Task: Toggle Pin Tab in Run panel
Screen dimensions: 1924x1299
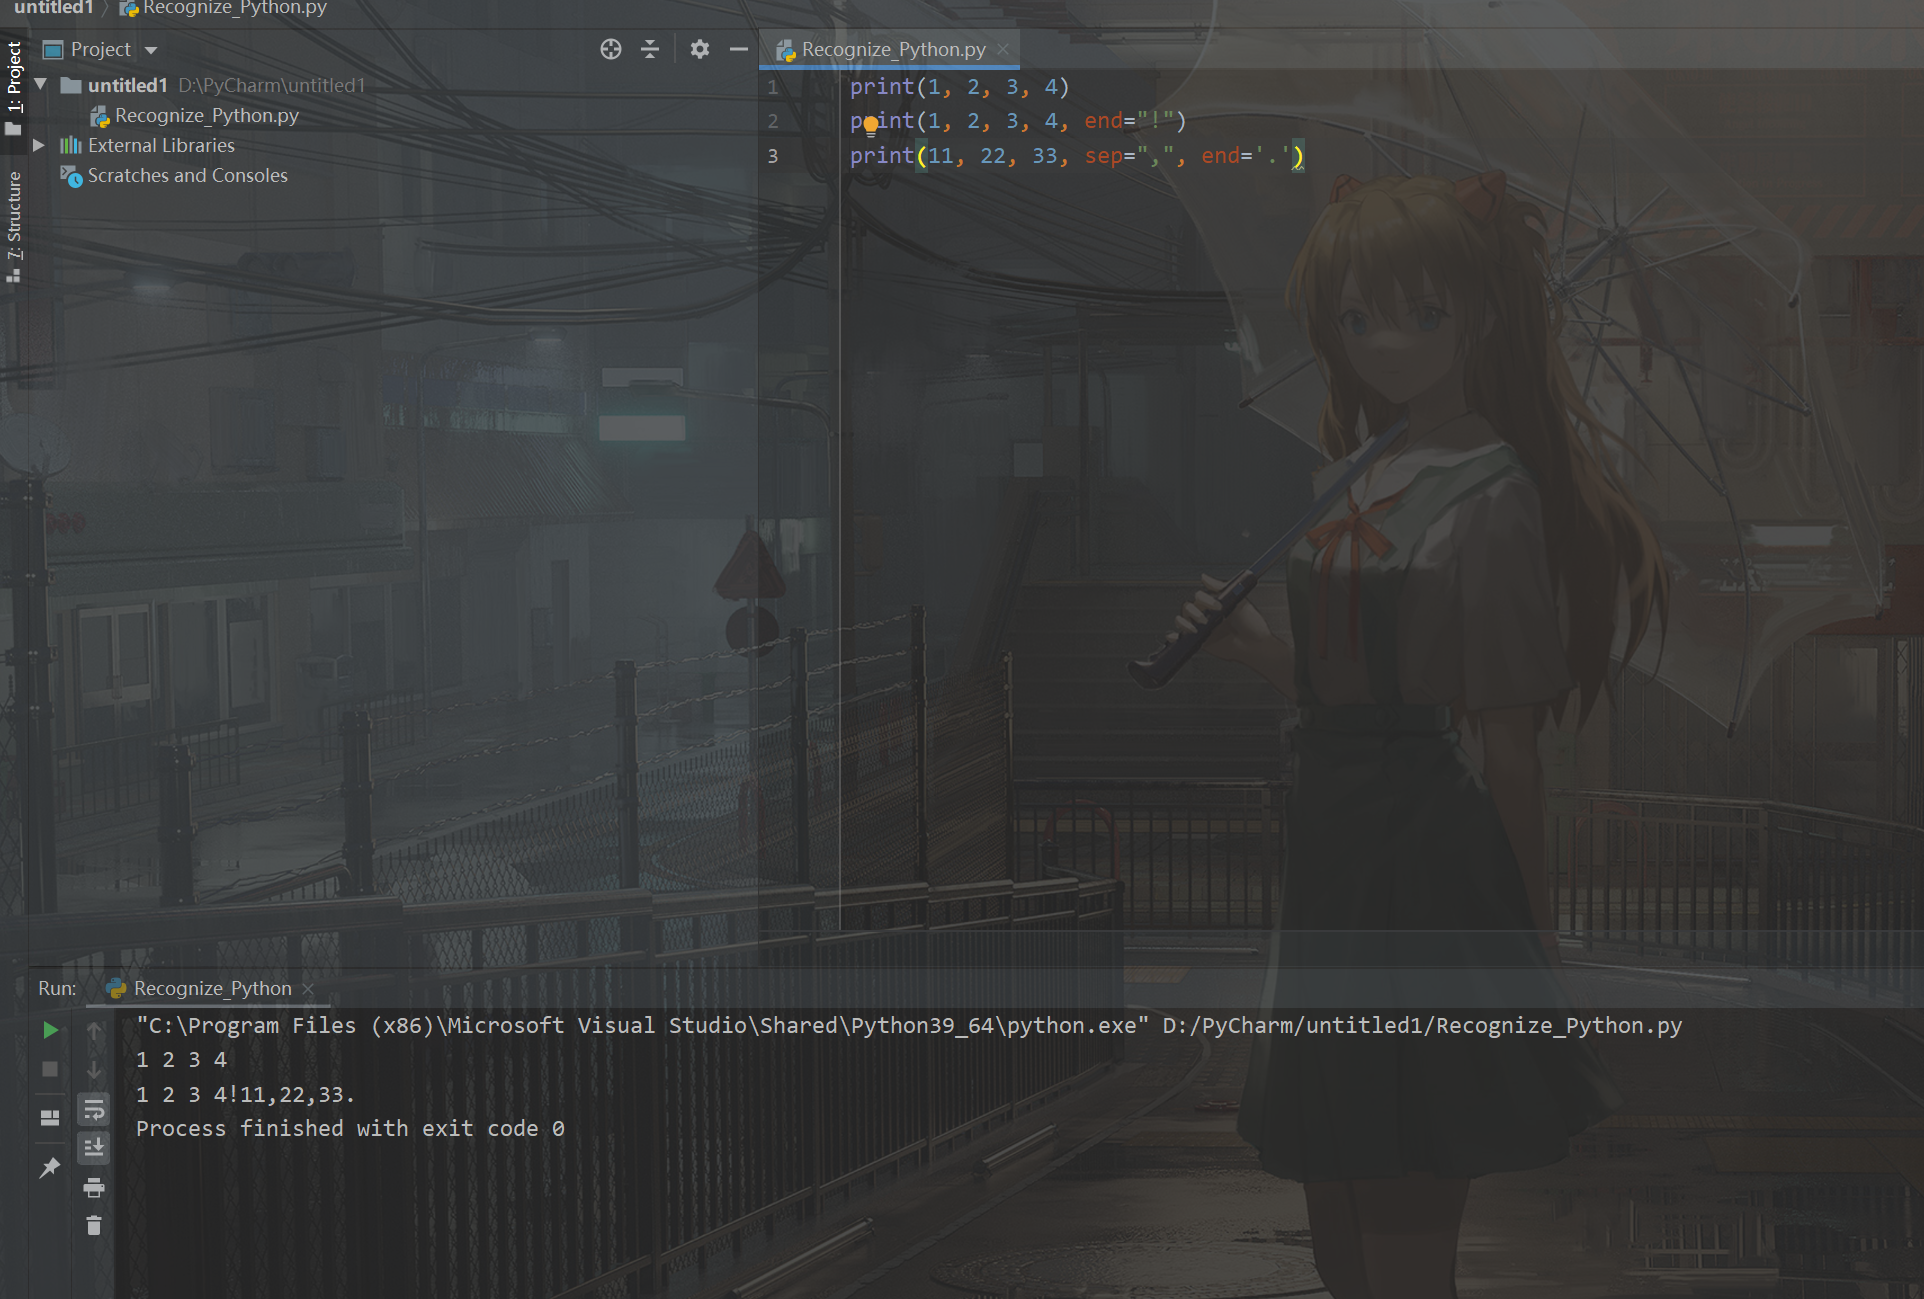Action: coord(50,1167)
